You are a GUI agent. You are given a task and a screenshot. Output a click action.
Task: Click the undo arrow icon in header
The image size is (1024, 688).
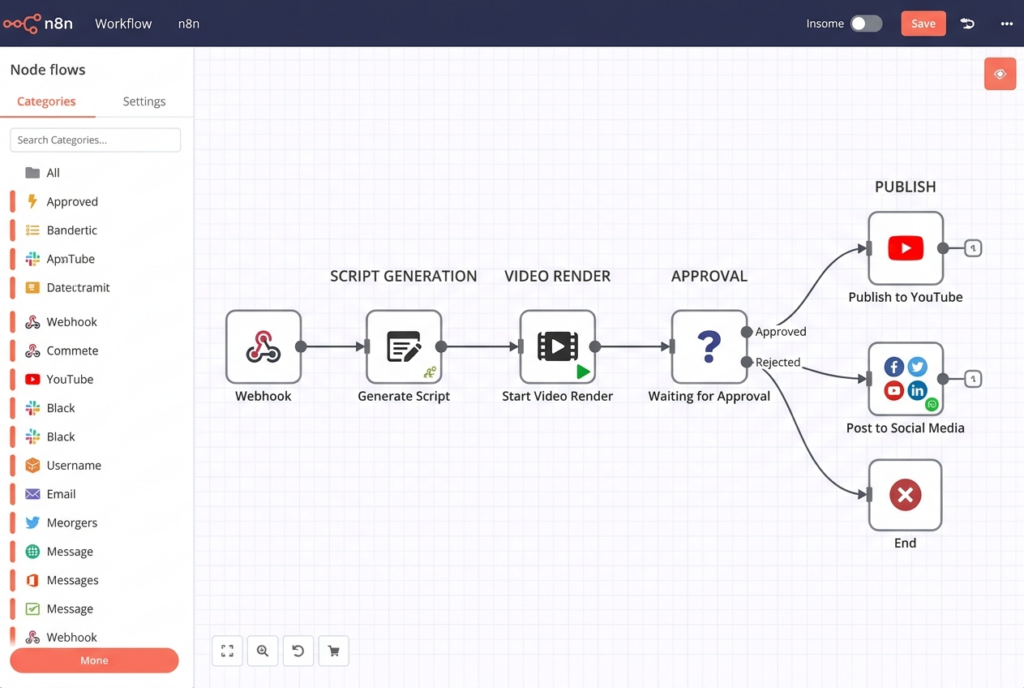pos(967,23)
